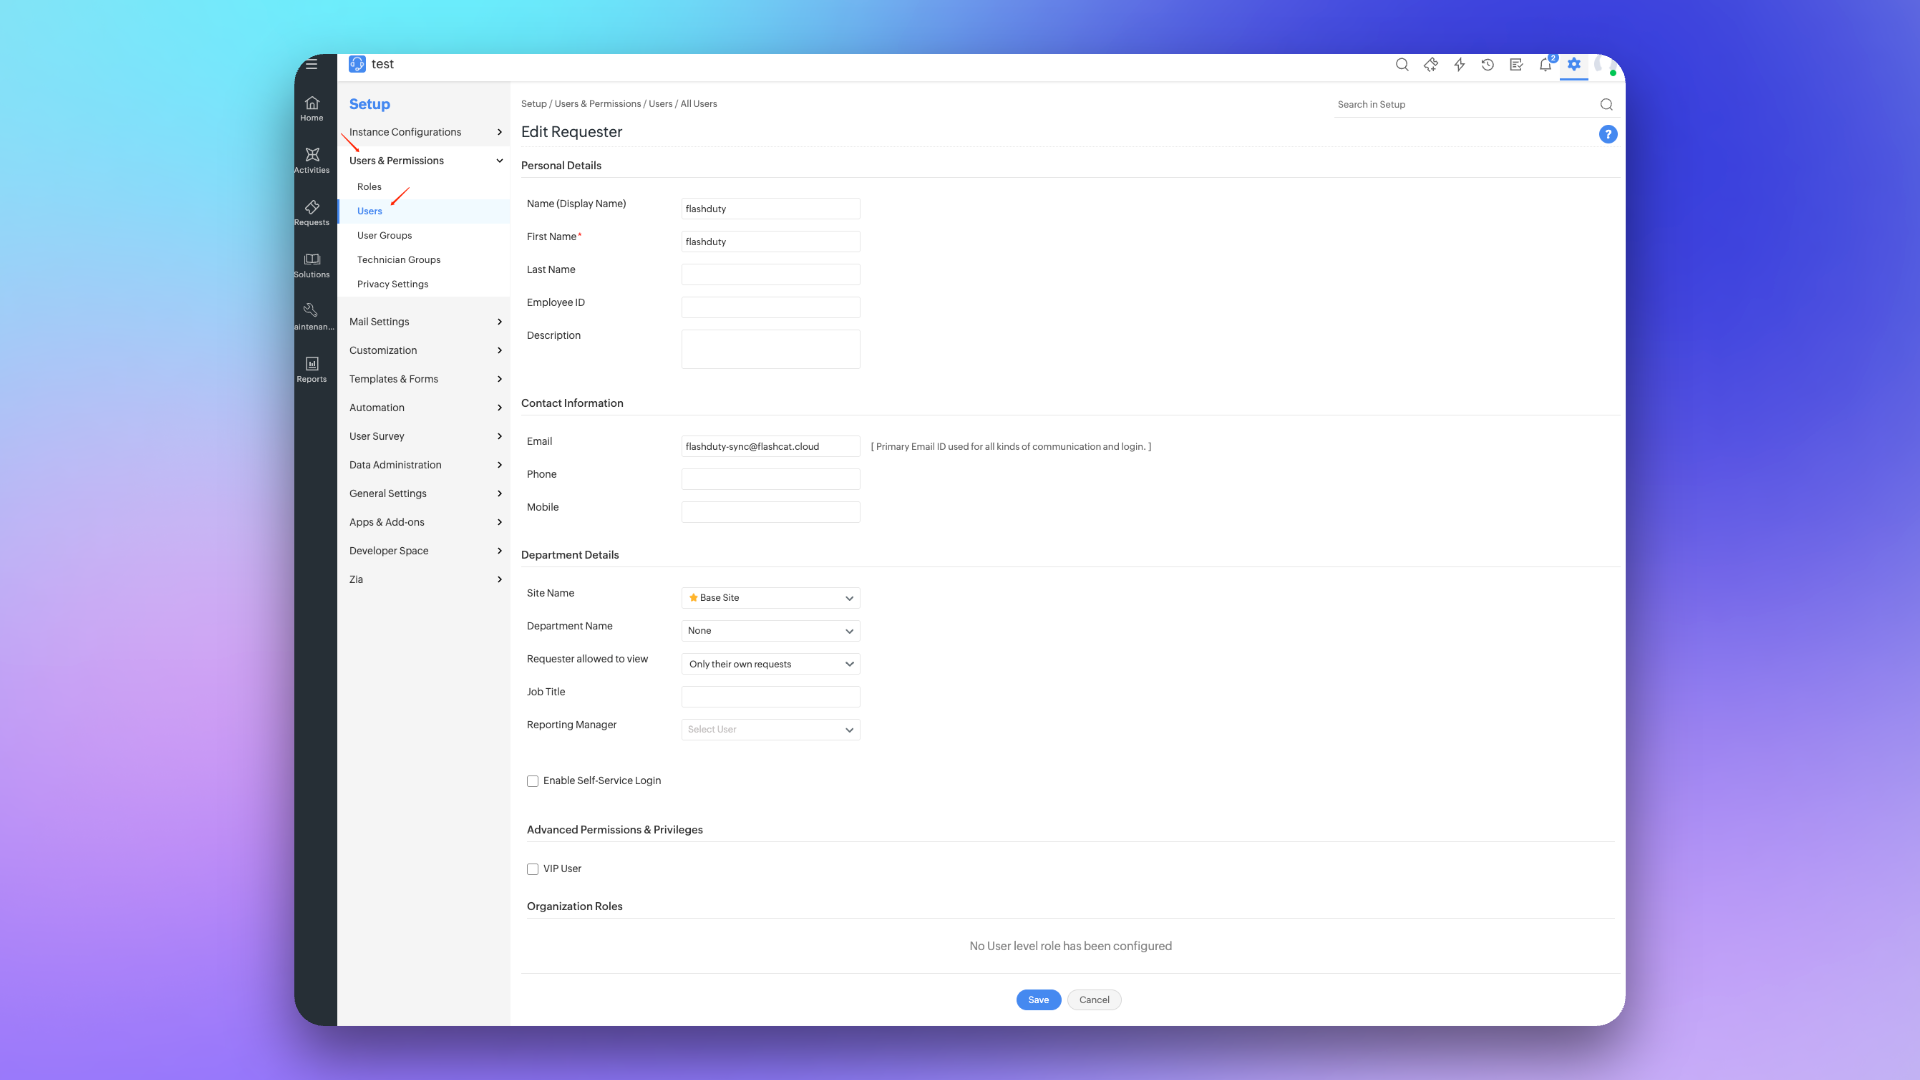This screenshot has width=1920, height=1080.
Task: Open the new ticket icon in header
Action: (x=1430, y=65)
